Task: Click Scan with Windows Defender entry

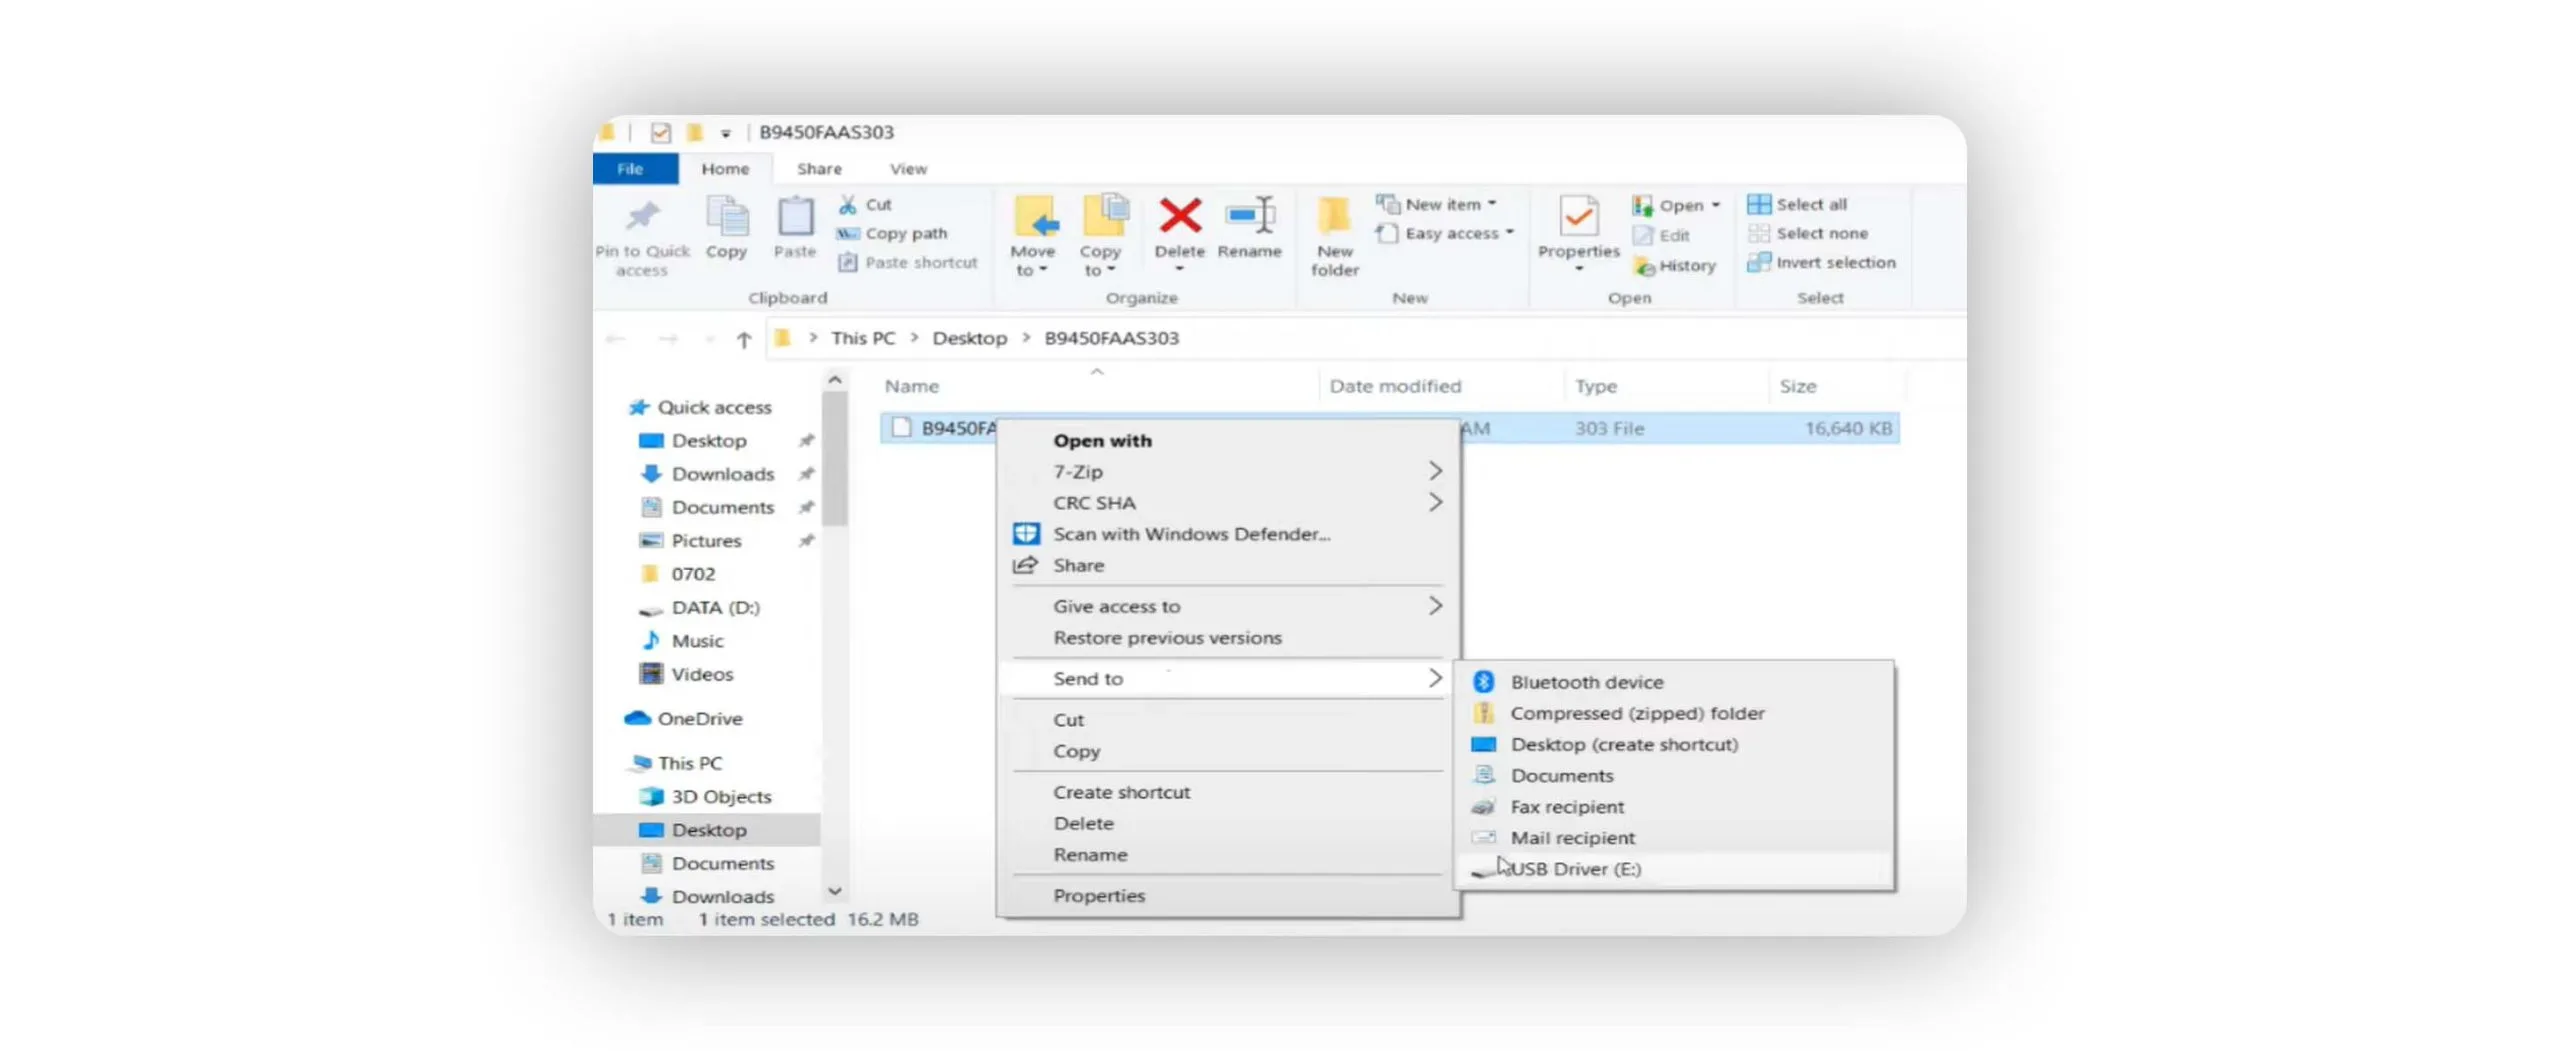Action: [x=1190, y=534]
